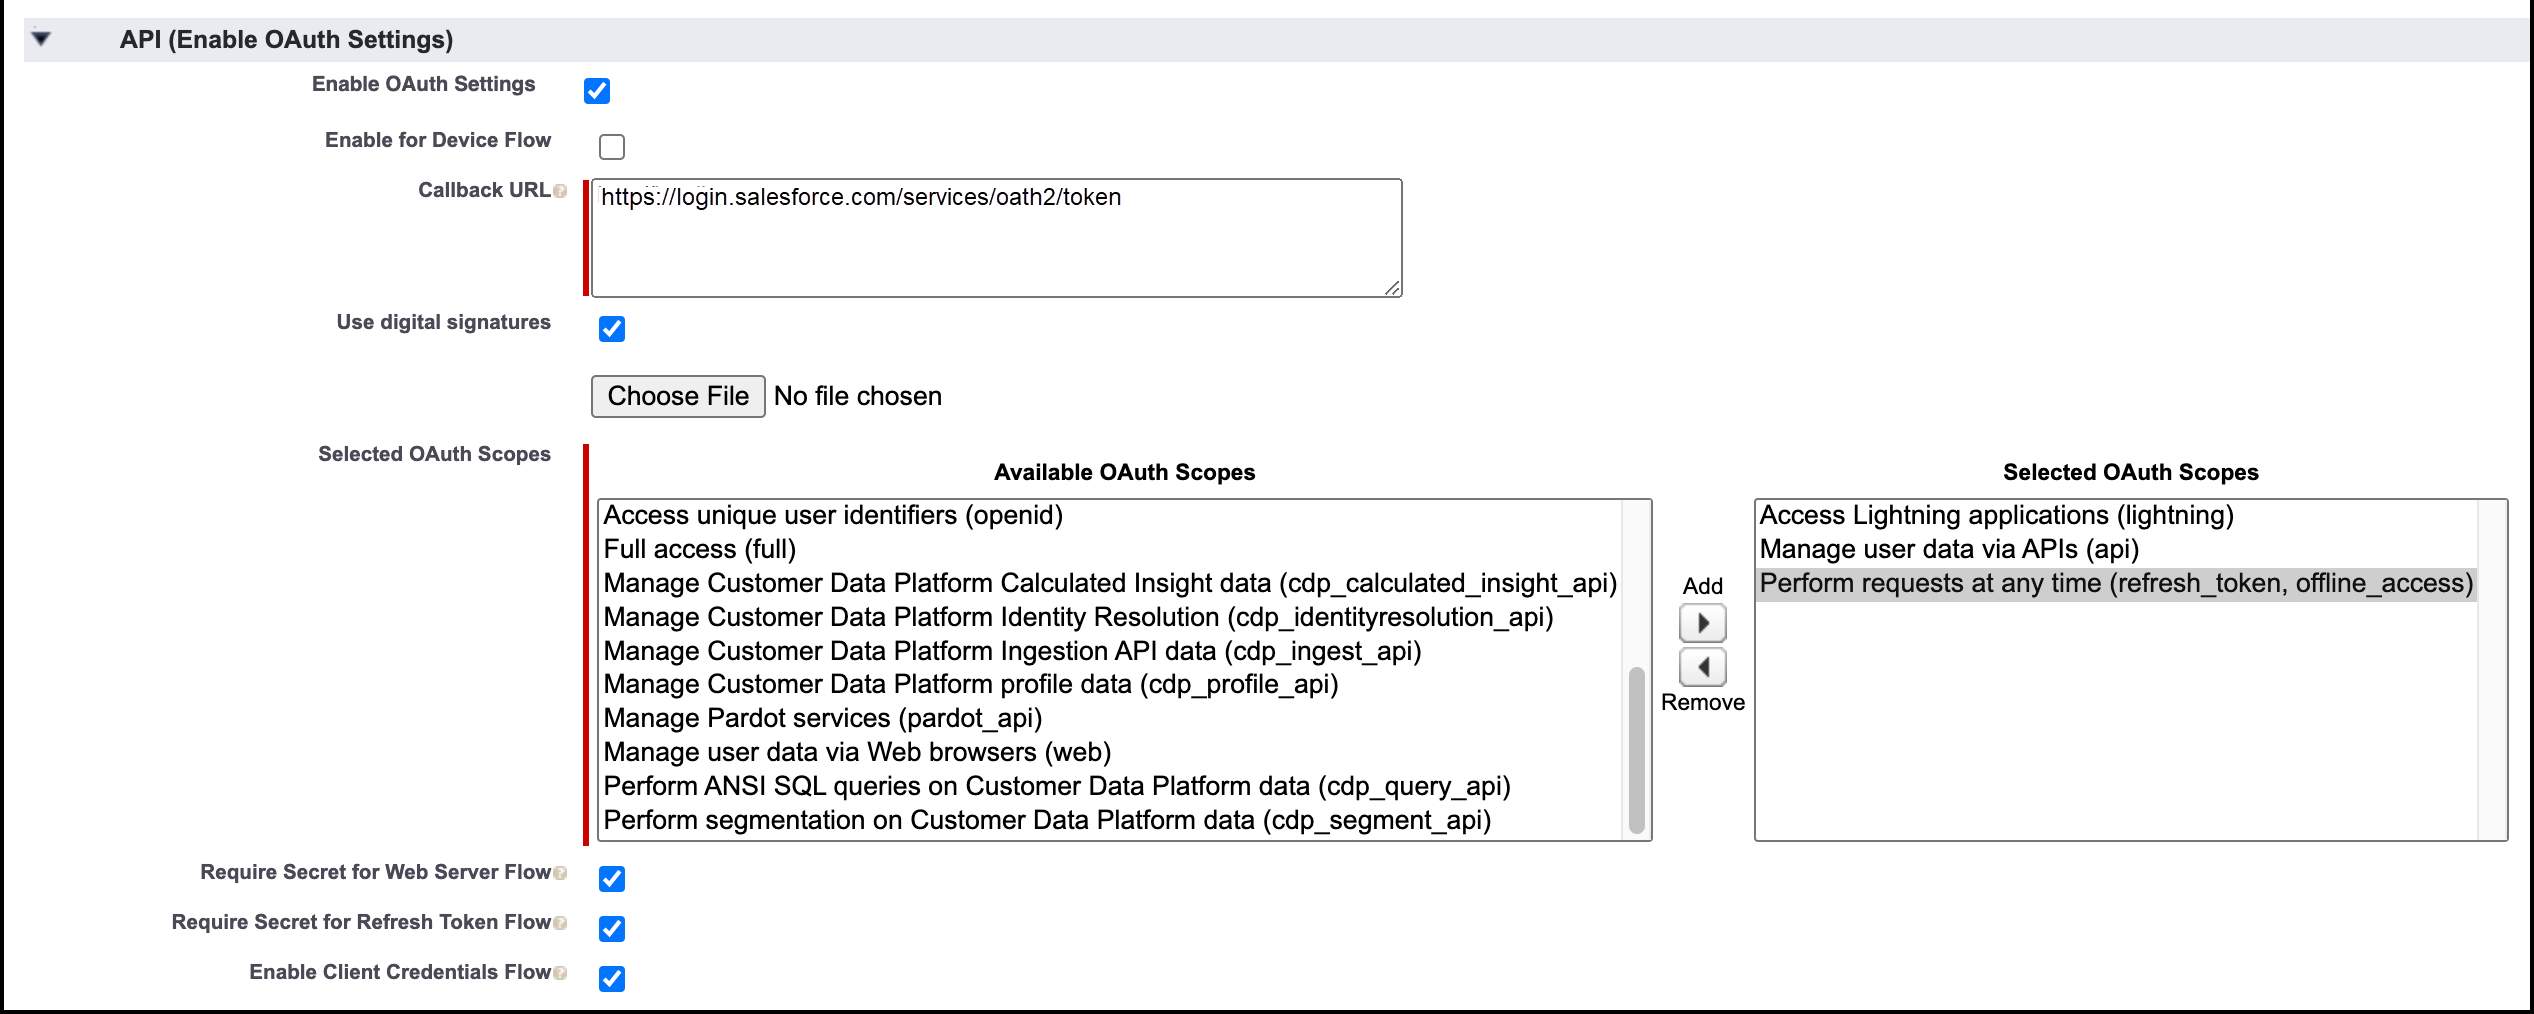Viewport: 2534px width, 1014px height.
Task: Click help icon beside Require Secret for Web Server Flow
Action: [560, 873]
